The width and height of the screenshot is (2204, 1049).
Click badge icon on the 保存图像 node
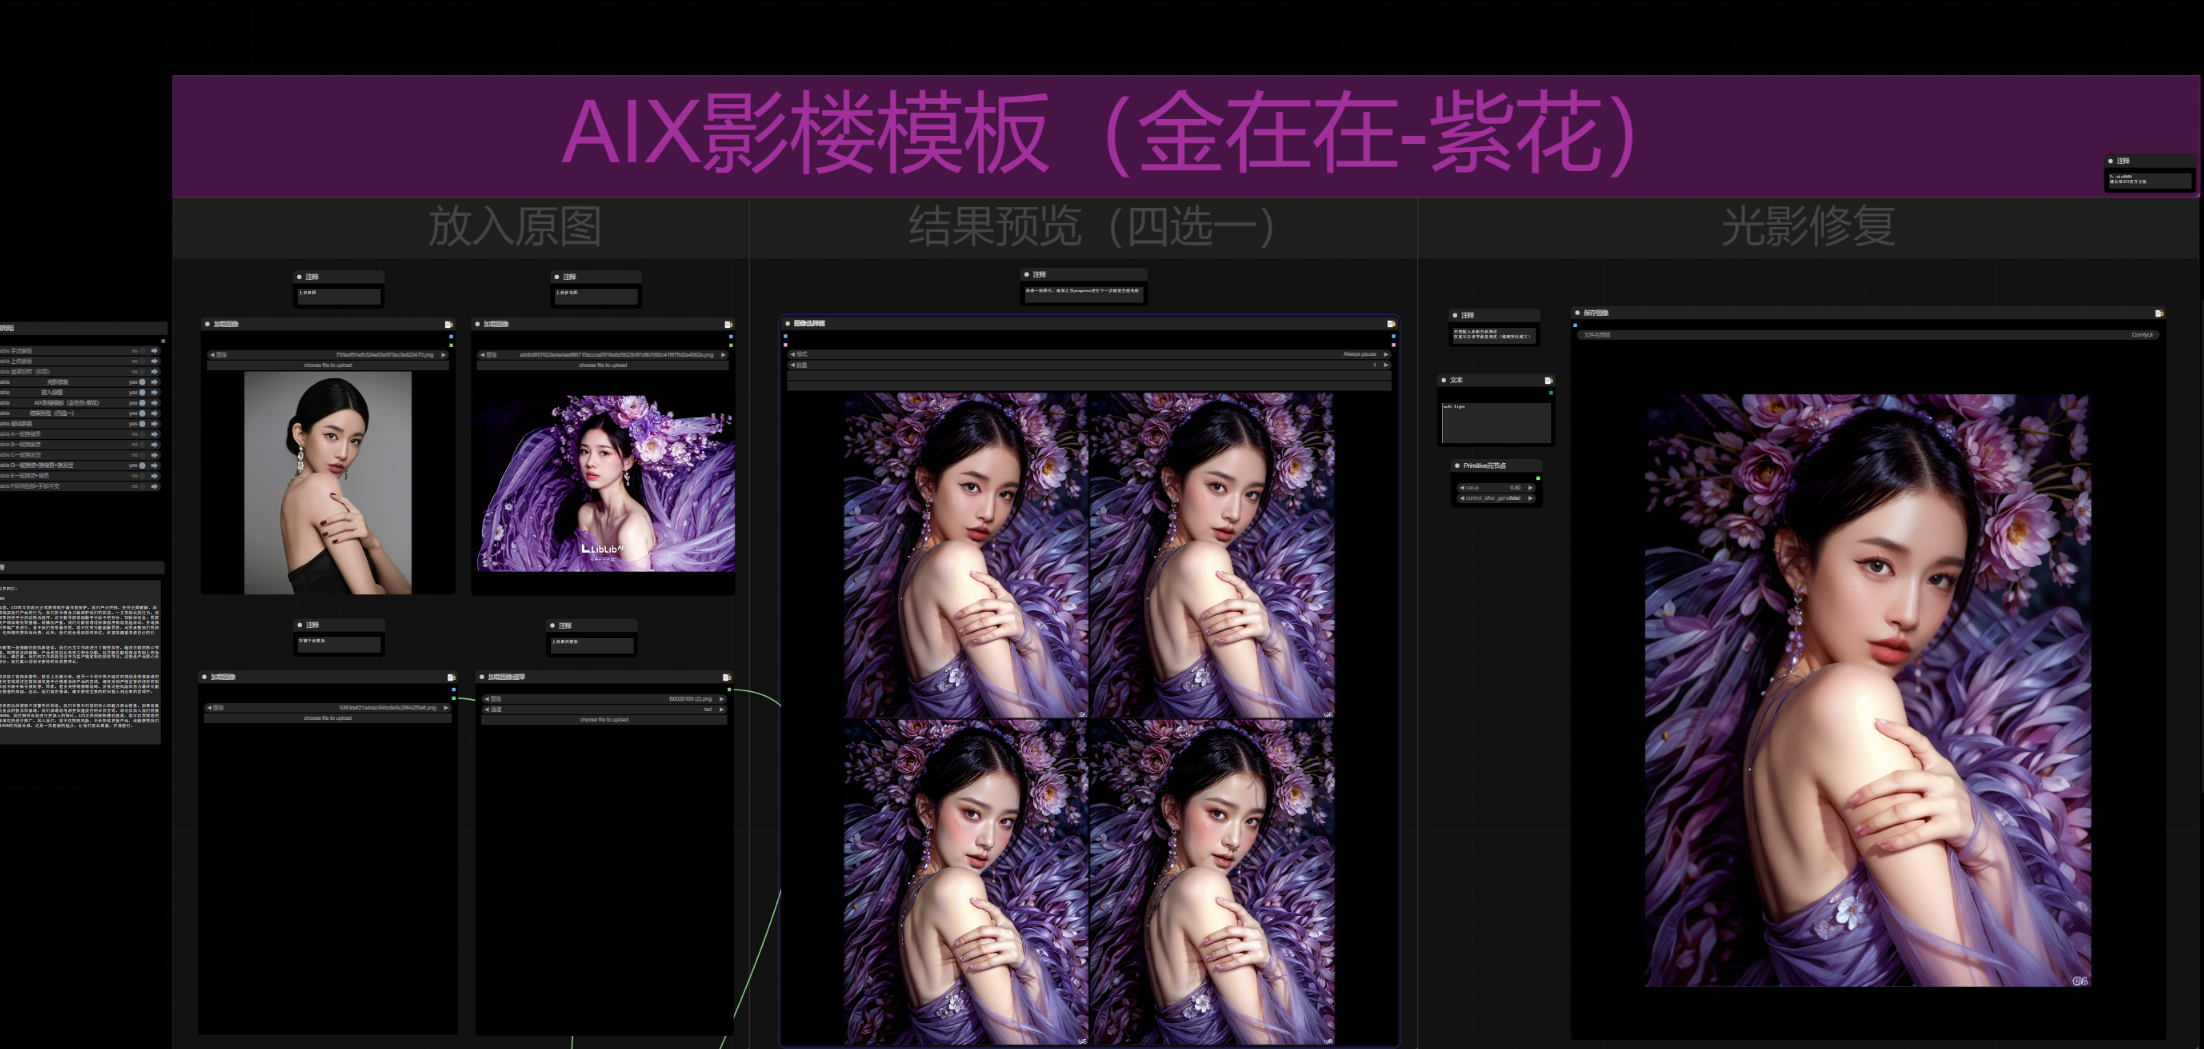pyautogui.click(x=2159, y=313)
